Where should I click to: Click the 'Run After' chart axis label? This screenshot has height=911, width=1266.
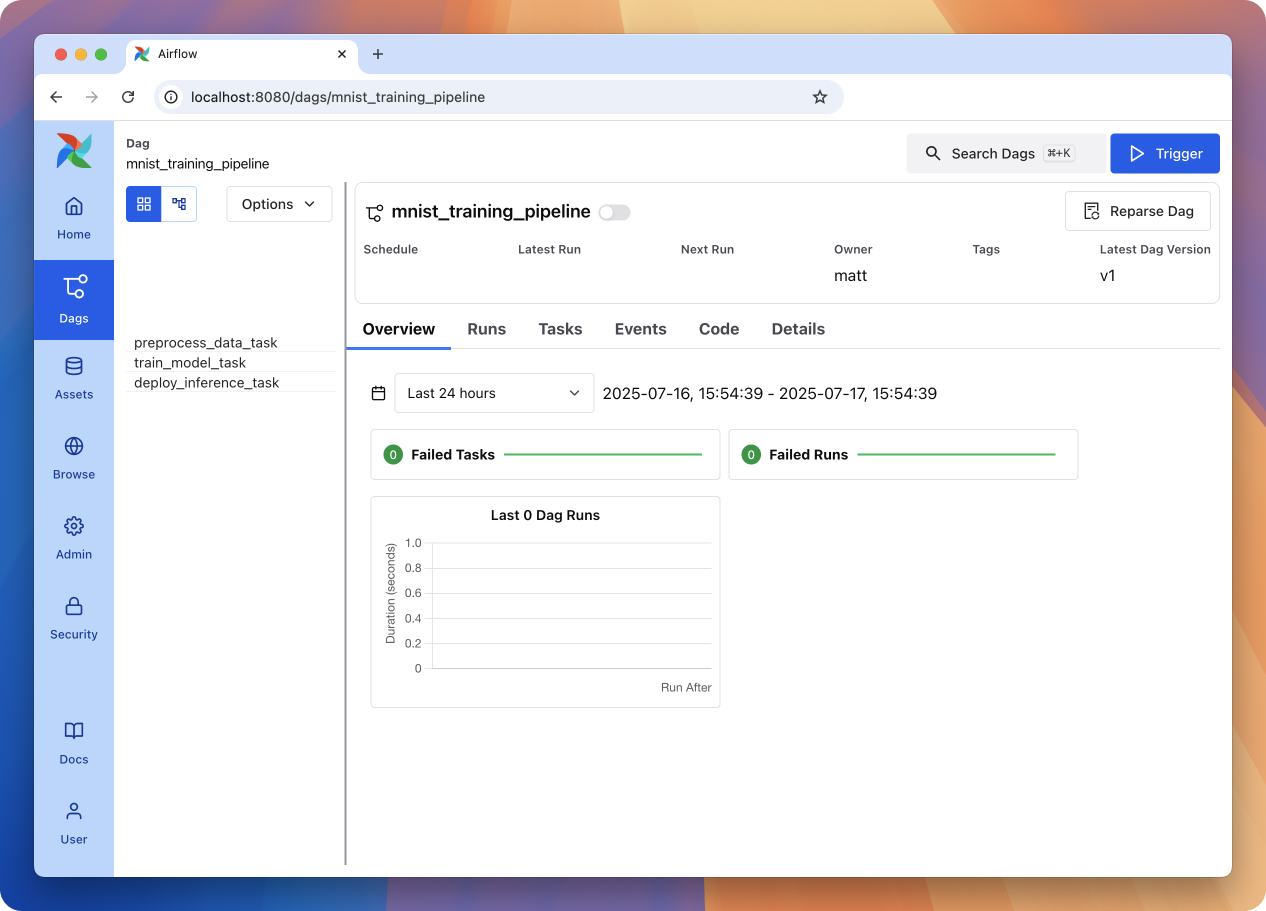click(686, 687)
